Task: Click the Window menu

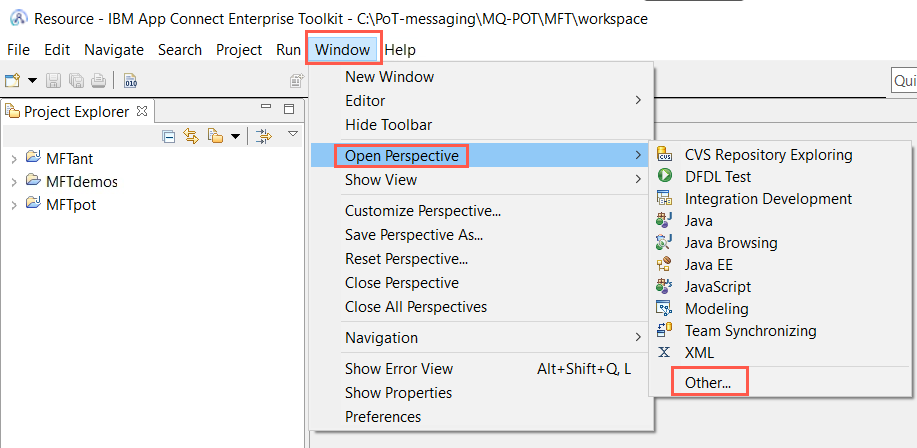Action: pyautogui.click(x=343, y=50)
